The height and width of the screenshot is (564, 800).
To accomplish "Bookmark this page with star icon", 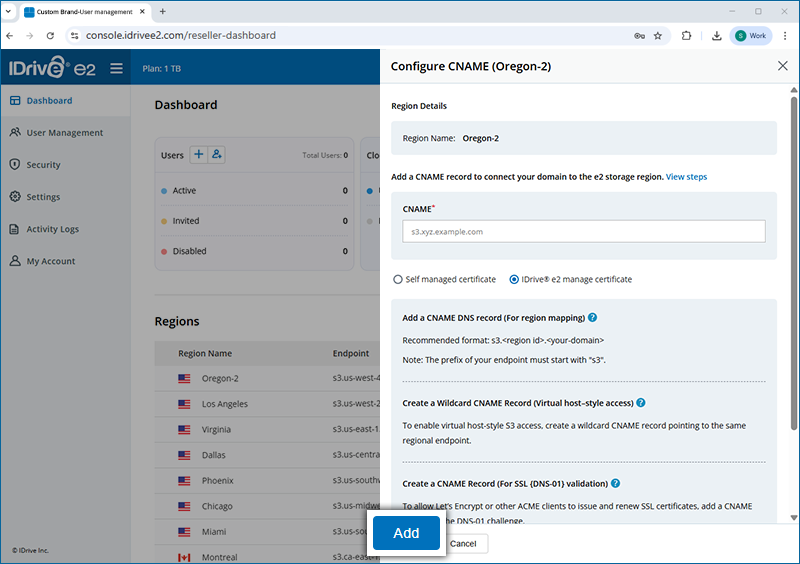I will (x=658, y=36).
